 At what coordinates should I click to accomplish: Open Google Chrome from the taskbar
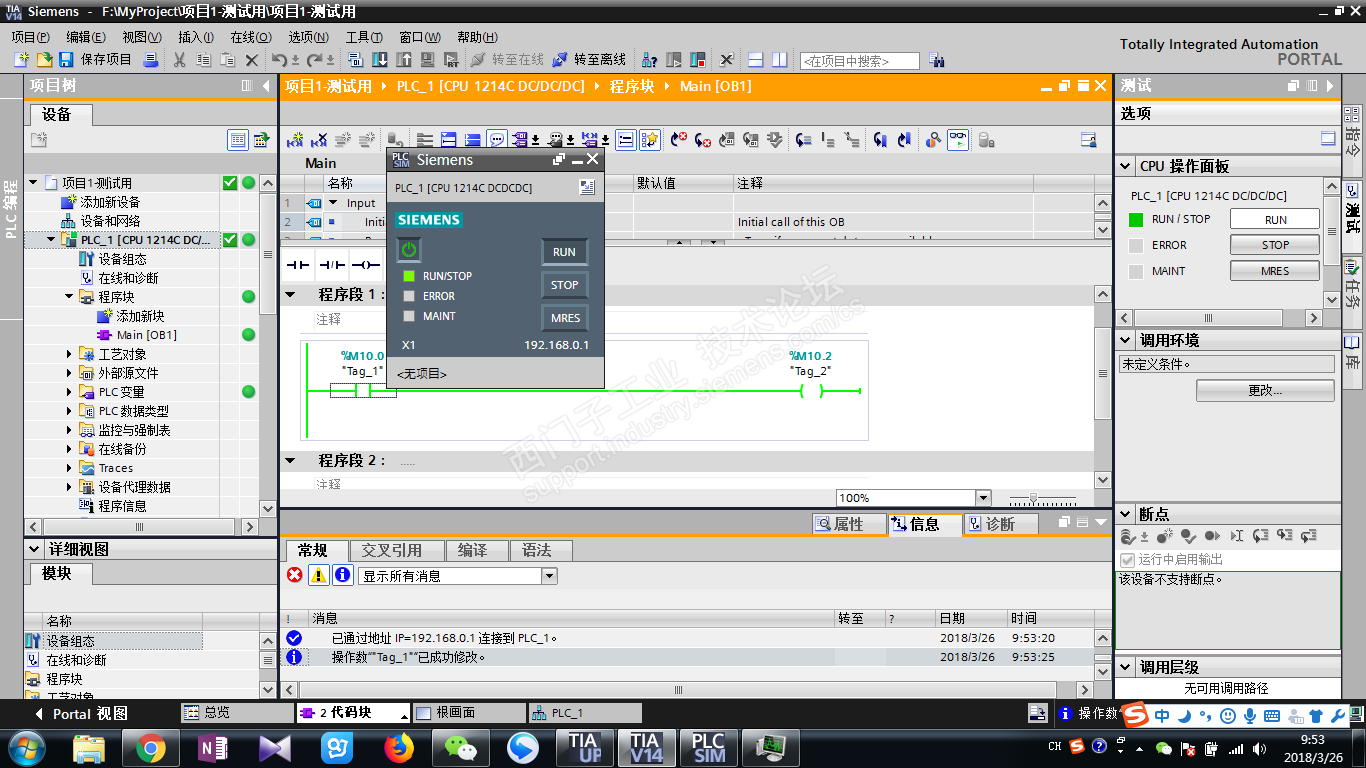[x=150, y=747]
